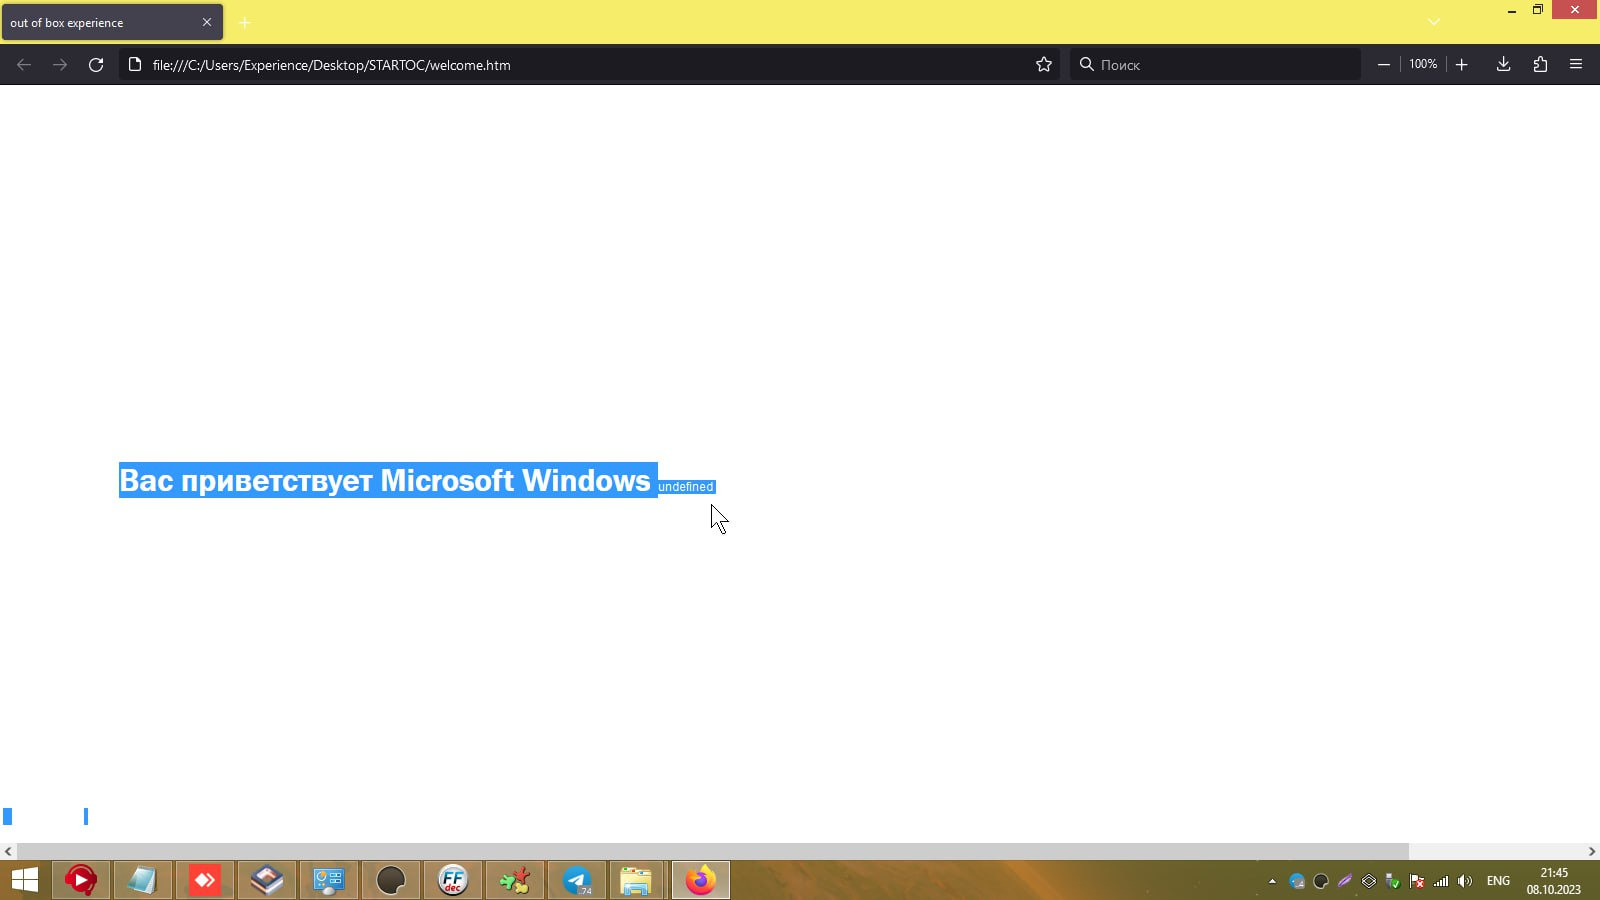Open the colorful puzzle pieces app in taskbar
The image size is (1600, 900).
[515, 880]
